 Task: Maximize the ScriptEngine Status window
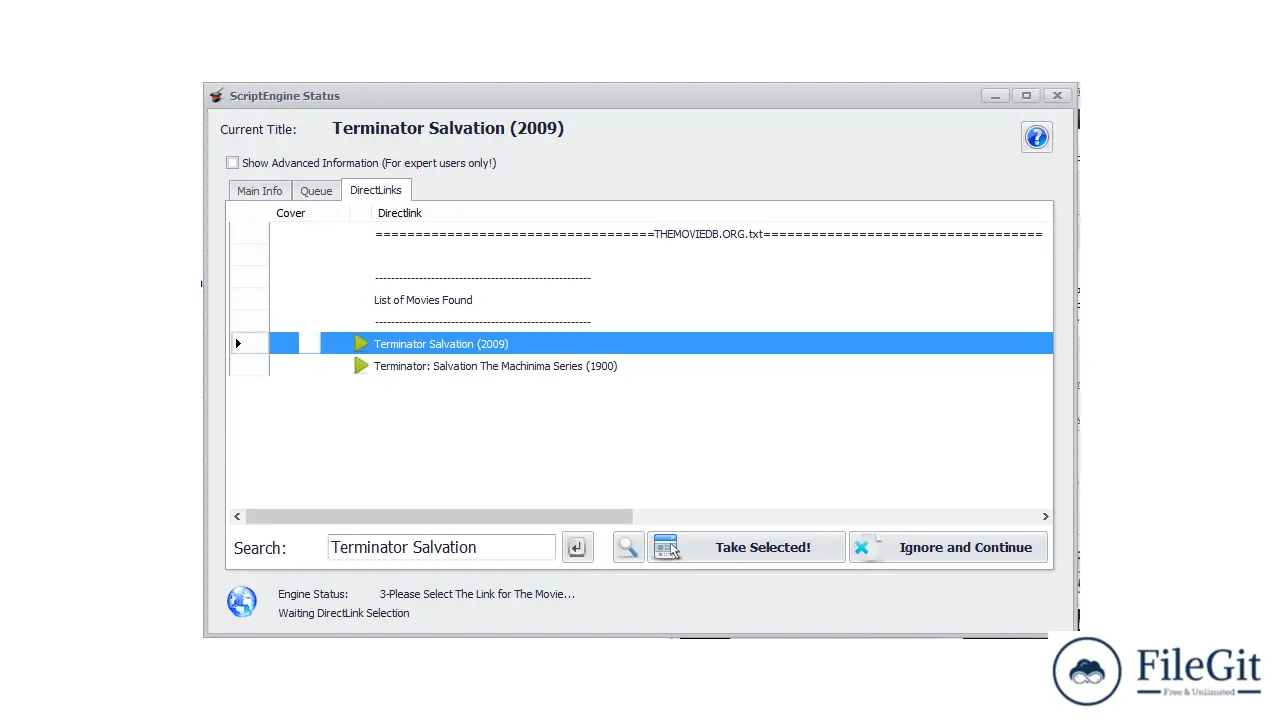[1026, 96]
